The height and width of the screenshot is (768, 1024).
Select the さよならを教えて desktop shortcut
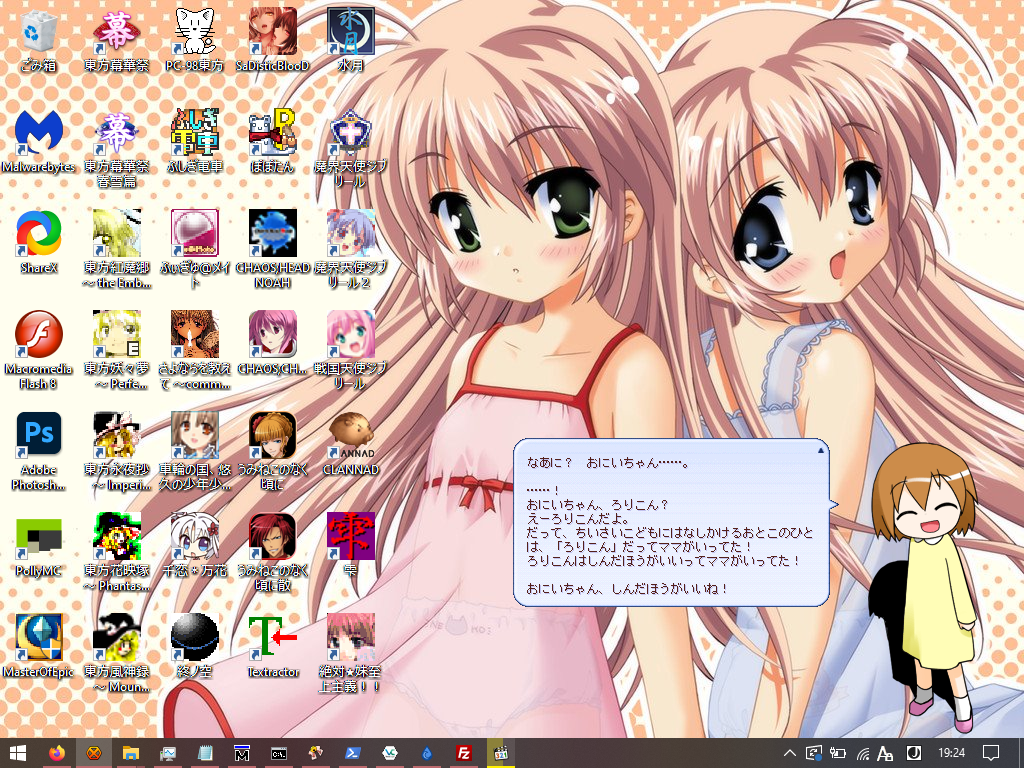click(x=194, y=349)
